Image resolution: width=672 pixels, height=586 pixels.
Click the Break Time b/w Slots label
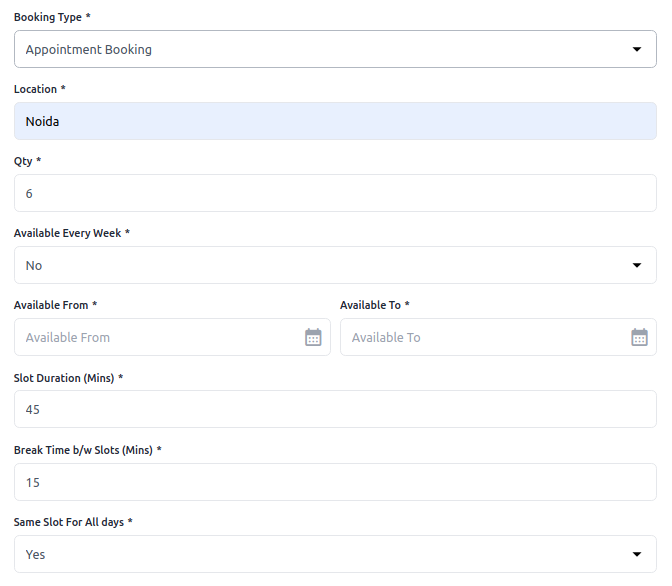coord(83,450)
